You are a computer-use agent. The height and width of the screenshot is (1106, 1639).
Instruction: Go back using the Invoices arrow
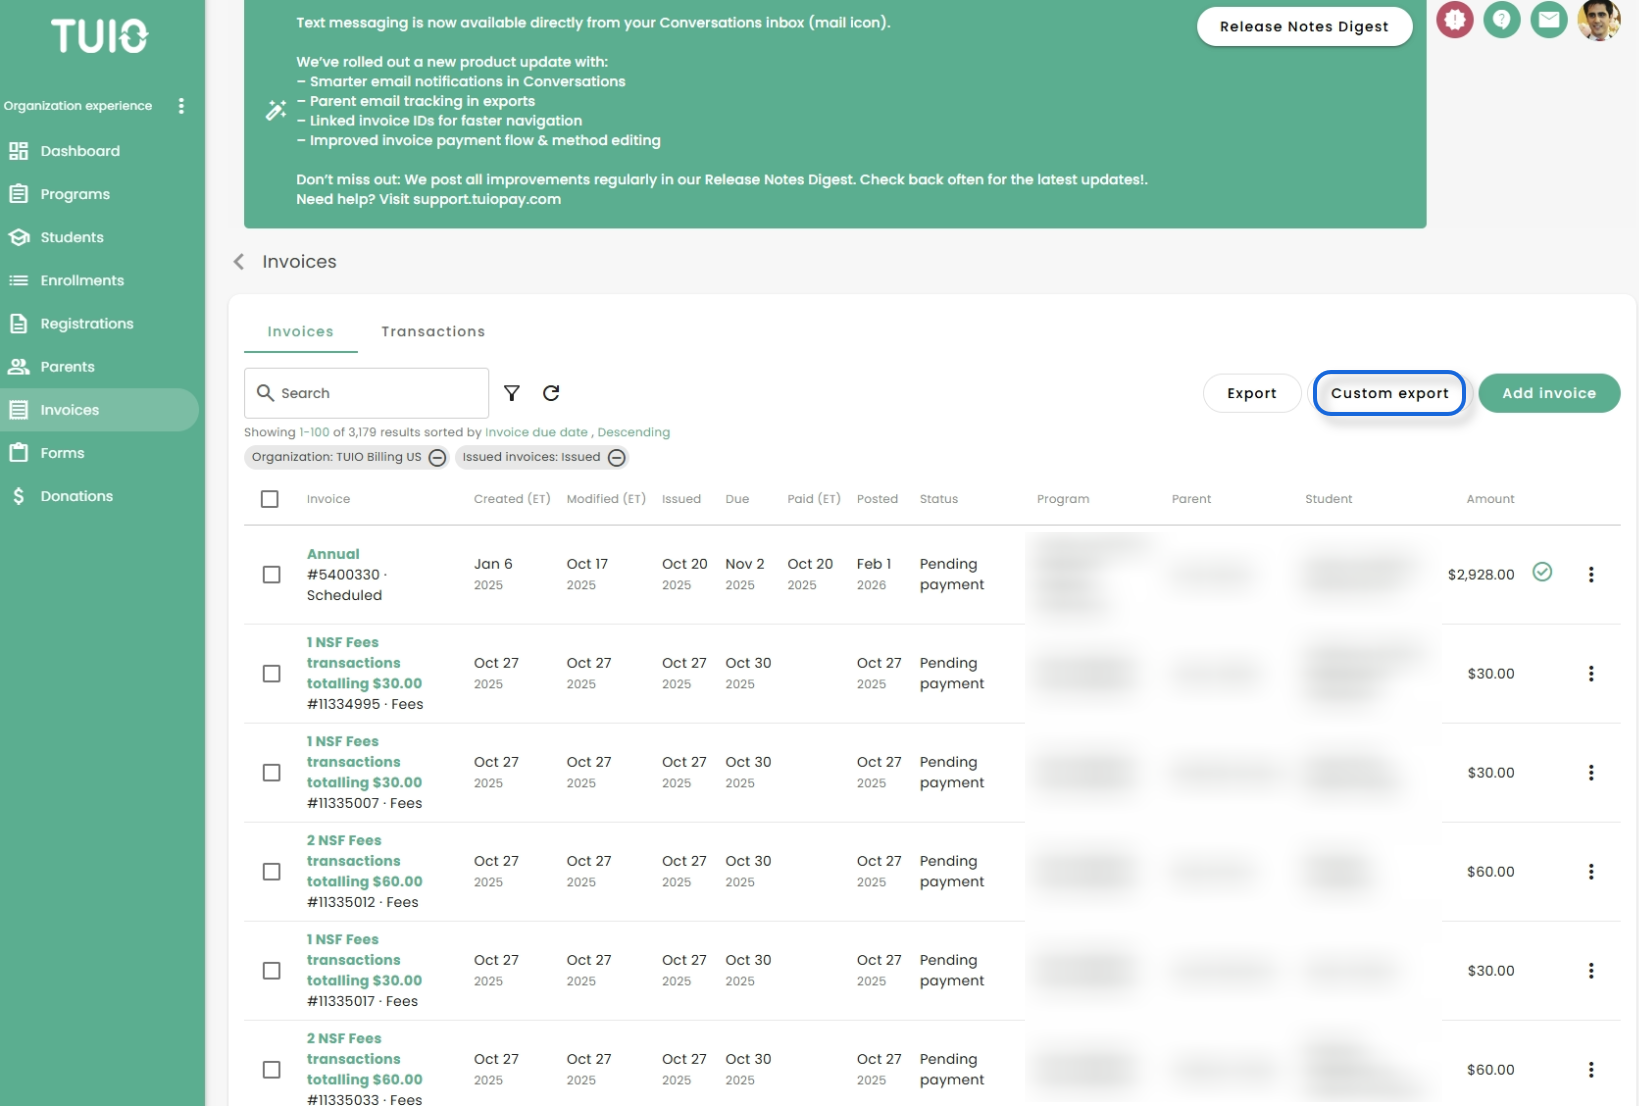[239, 262]
